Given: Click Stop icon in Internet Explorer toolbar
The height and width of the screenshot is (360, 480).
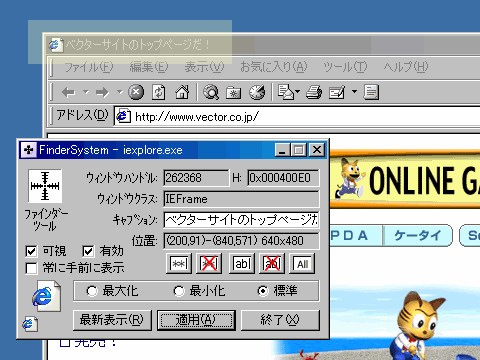Looking at the screenshot, I should click(136, 92).
